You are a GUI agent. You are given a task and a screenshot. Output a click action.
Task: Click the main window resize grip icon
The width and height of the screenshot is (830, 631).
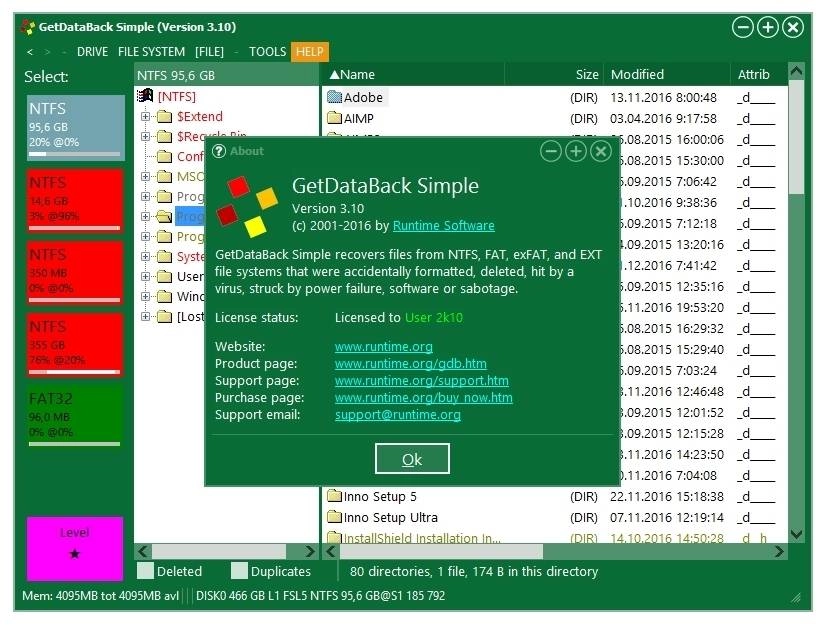pos(796,598)
